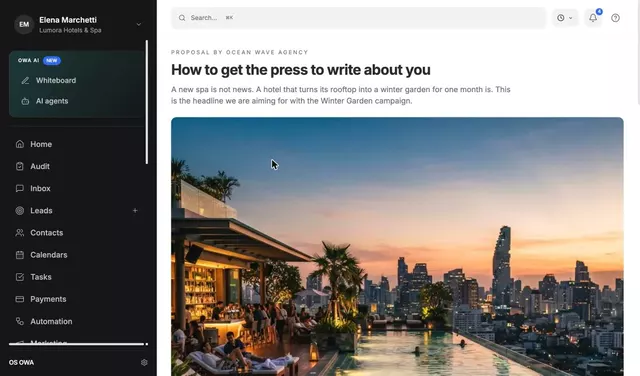Click the OS OWA label
This screenshot has width=640, height=376.
click(x=21, y=363)
